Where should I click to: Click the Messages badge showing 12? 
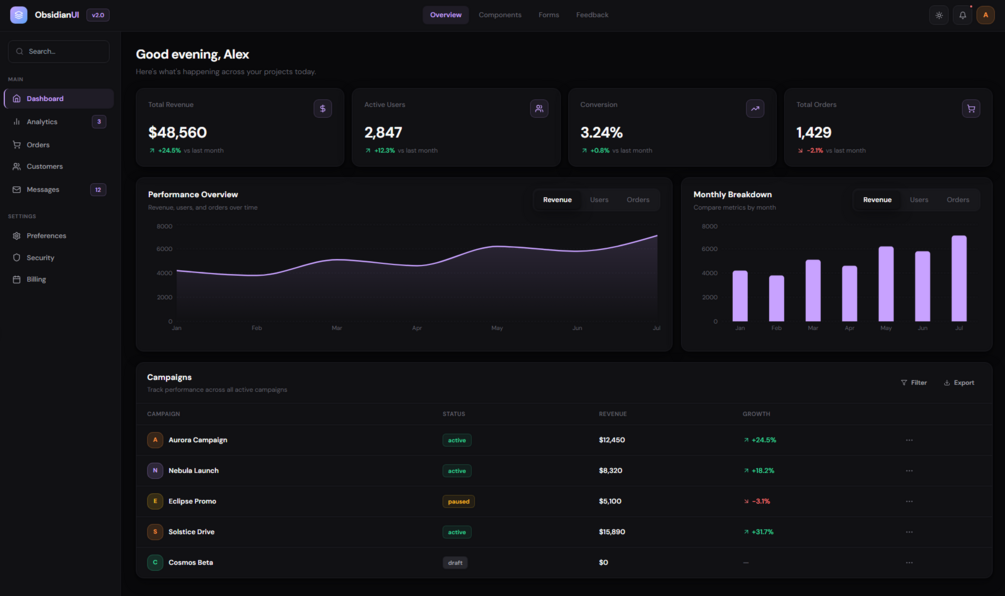tap(98, 190)
